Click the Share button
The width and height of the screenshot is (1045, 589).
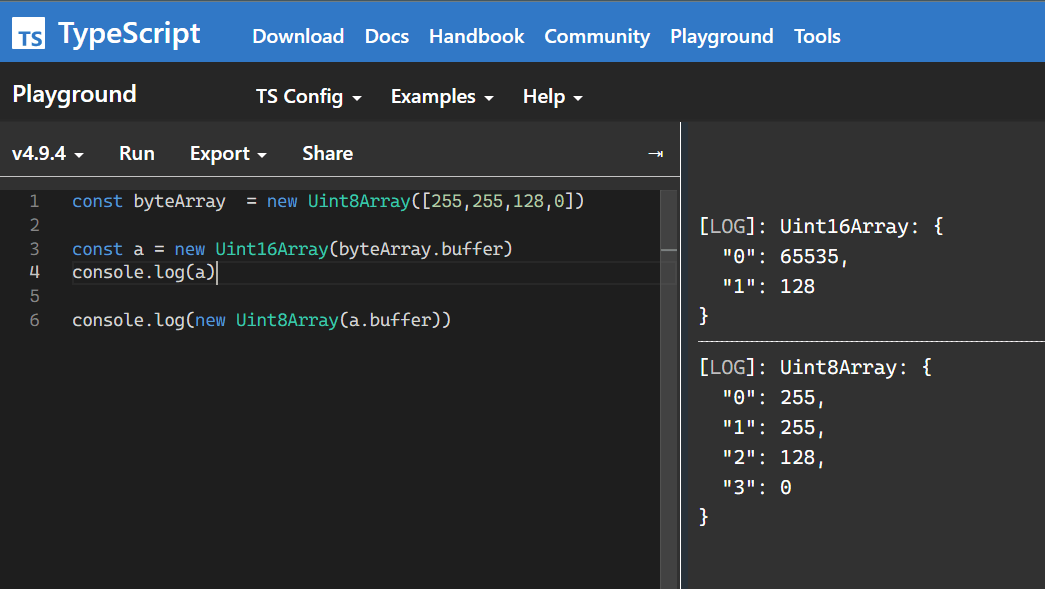328,153
